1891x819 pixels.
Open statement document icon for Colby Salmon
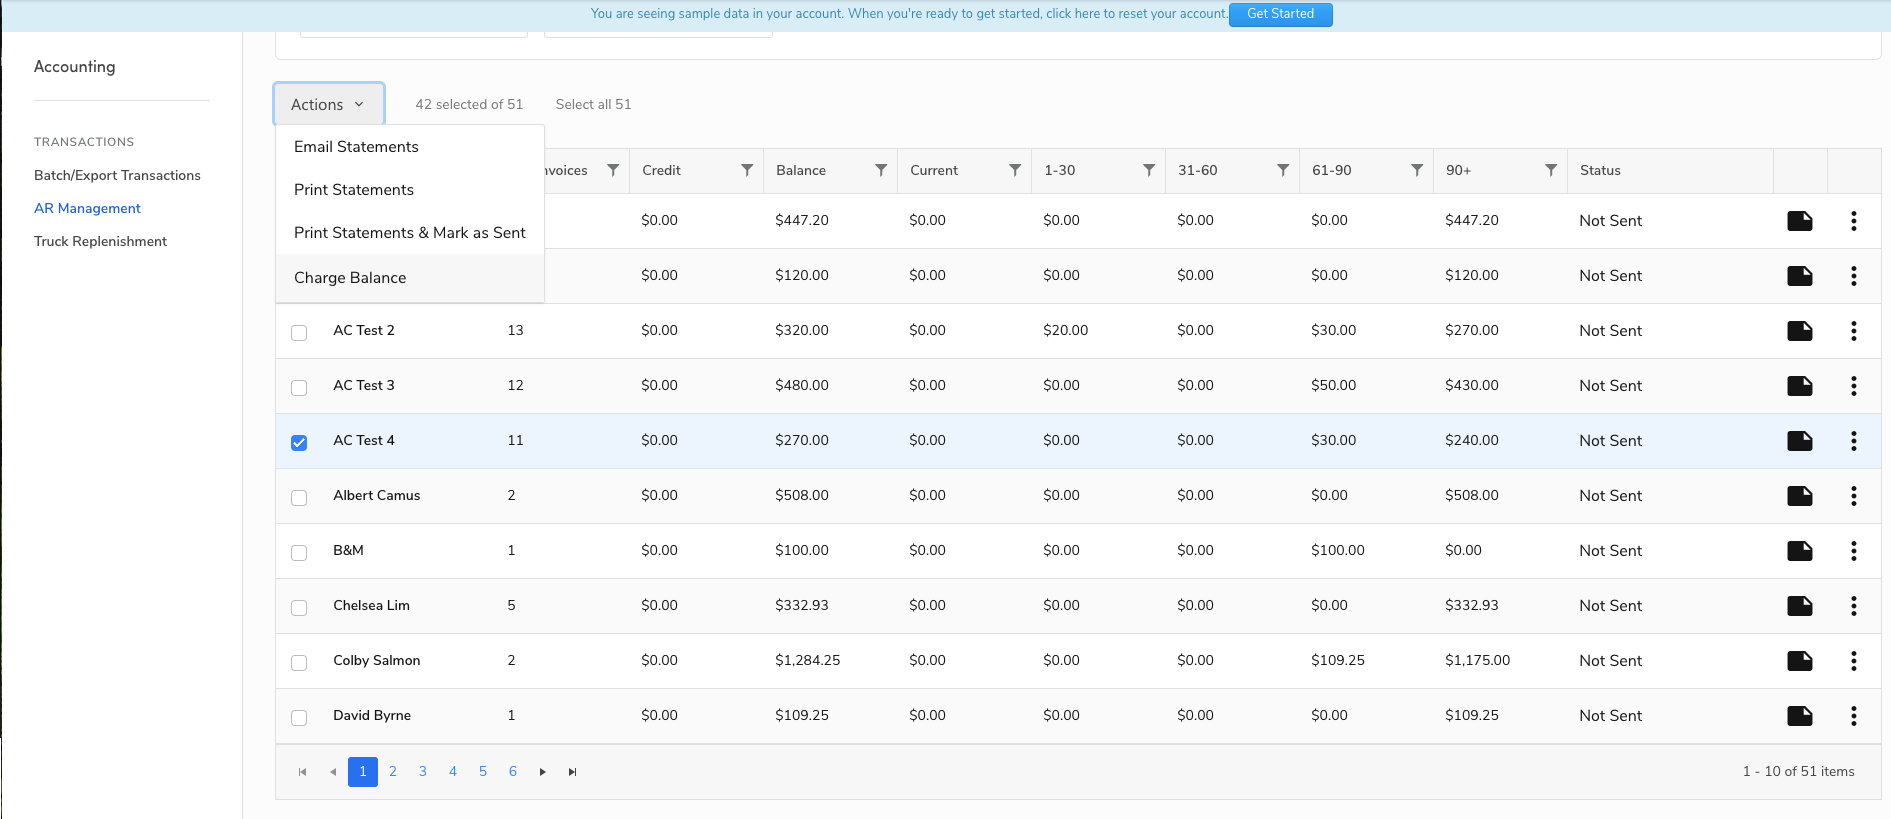click(1800, 661)
